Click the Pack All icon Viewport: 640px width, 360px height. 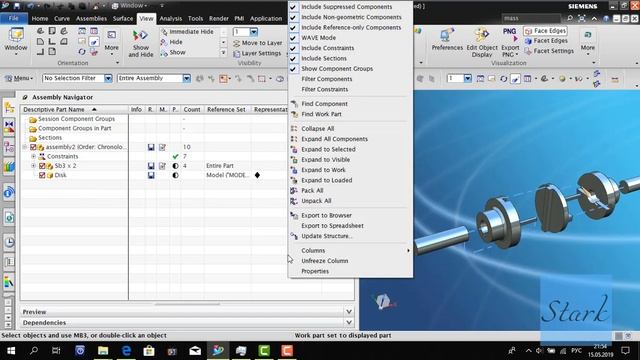(294, 191)
